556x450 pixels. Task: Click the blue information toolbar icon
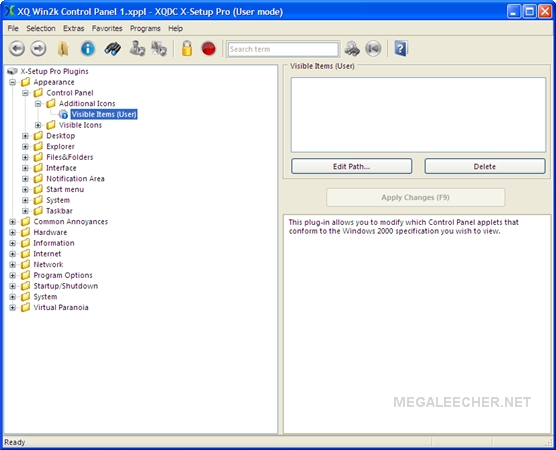coord(88,49)
